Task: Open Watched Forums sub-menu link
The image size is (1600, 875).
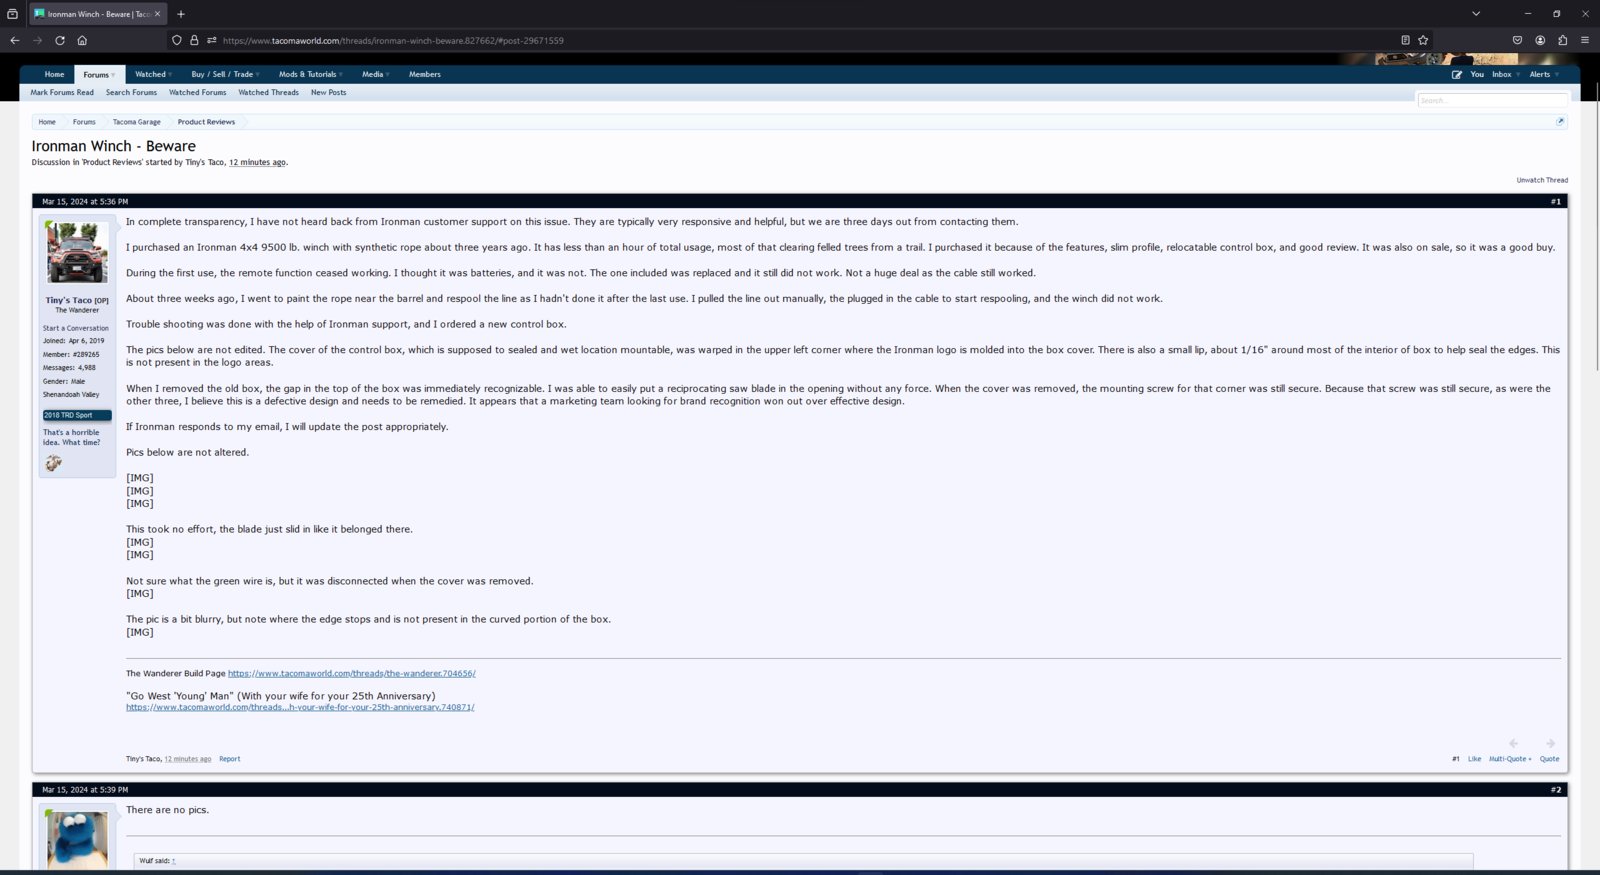Action: tap(197, 92)
